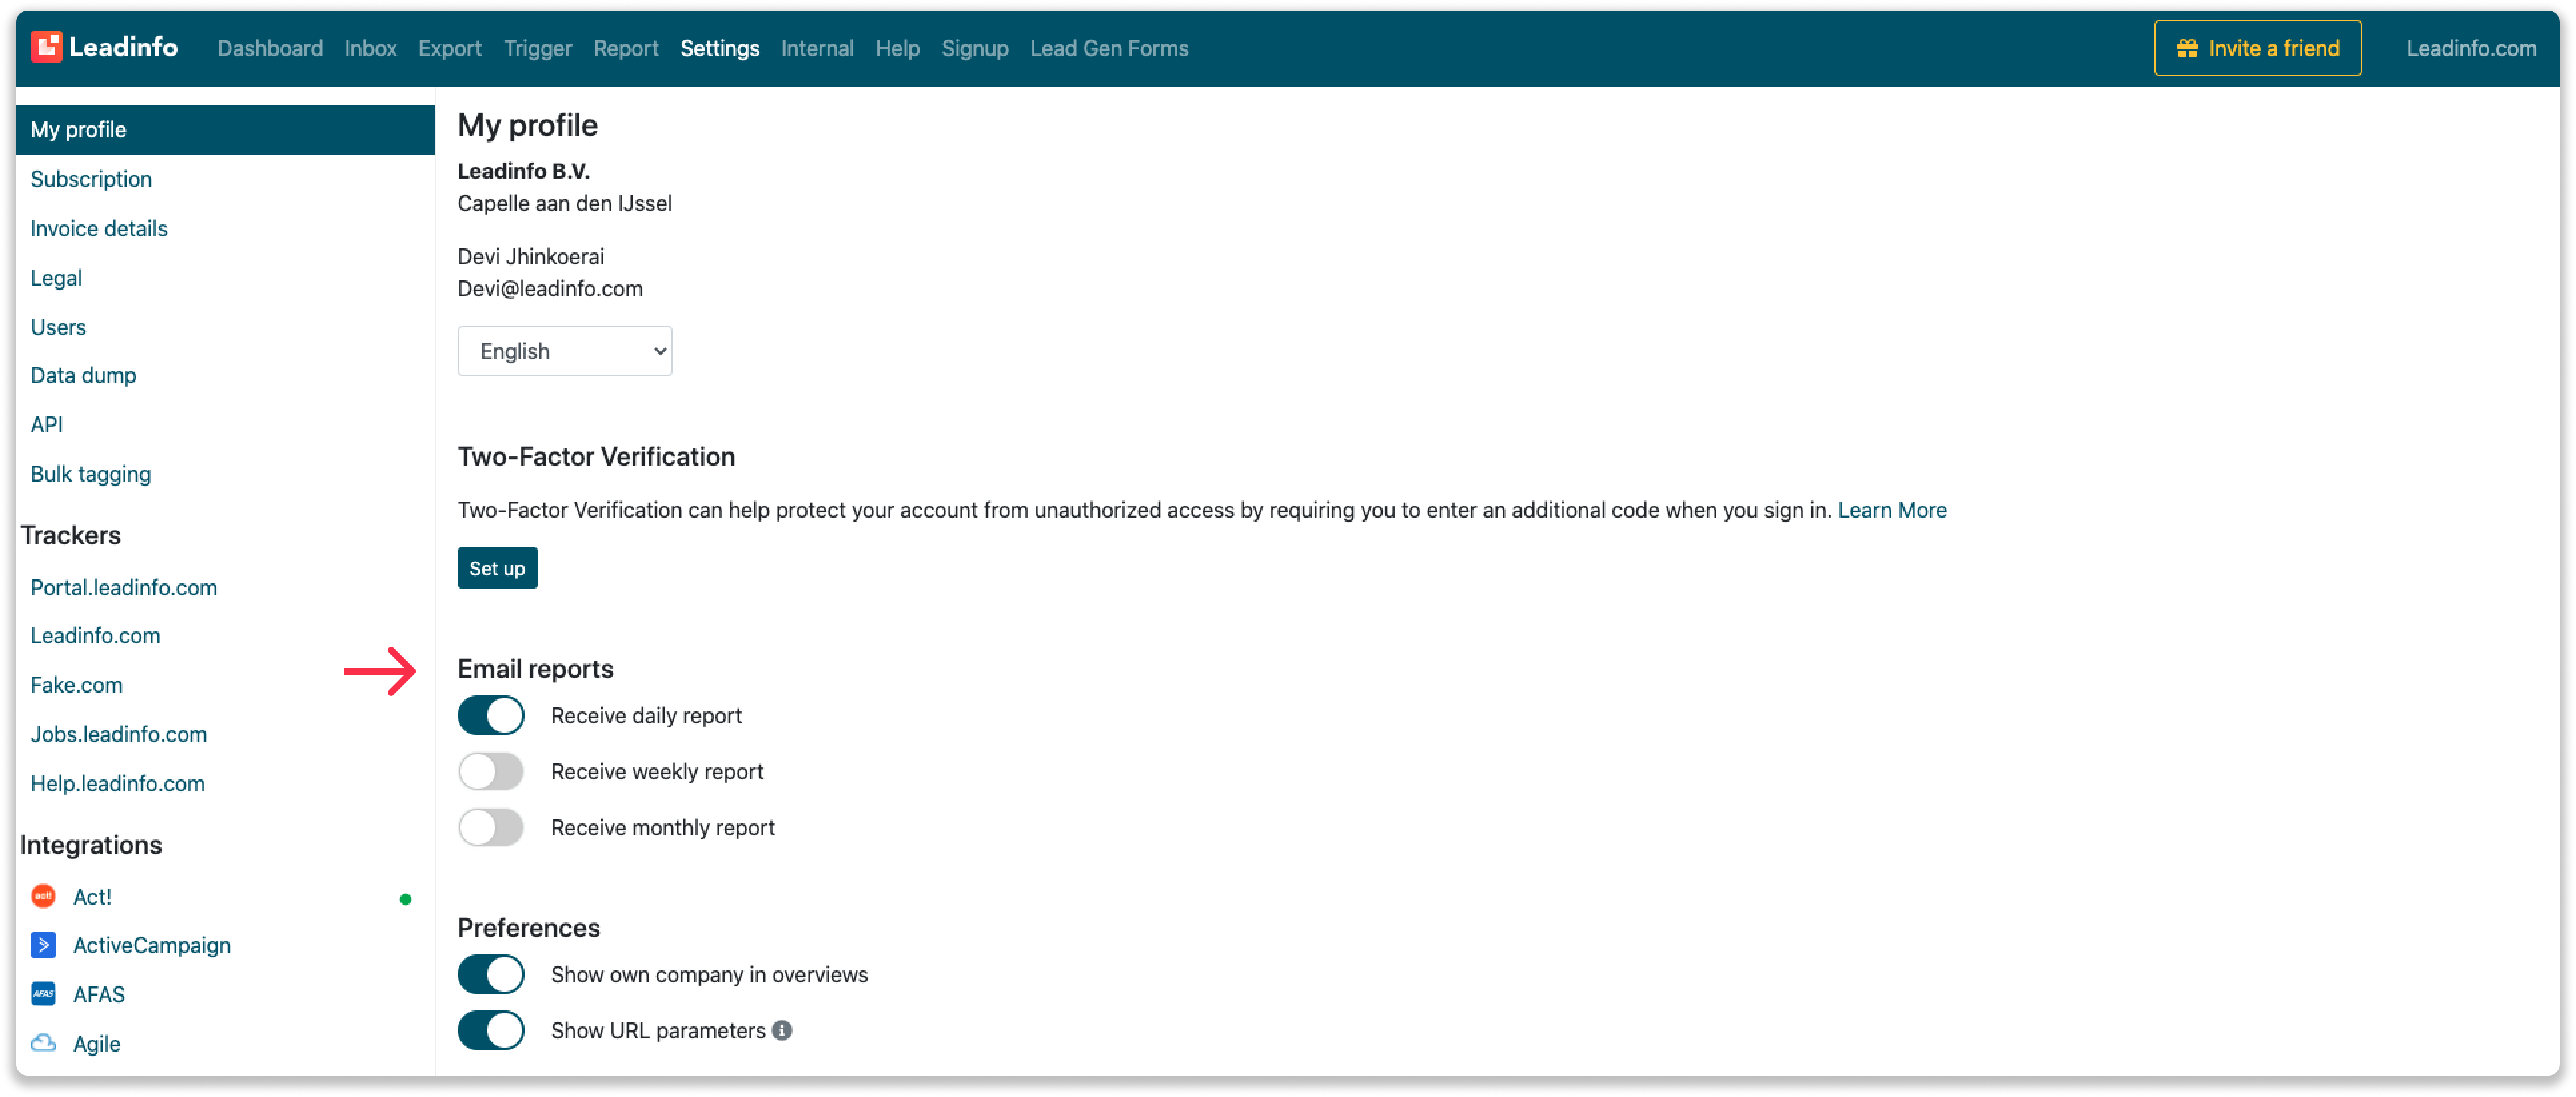Select the Portal.leadinfo.com tracker
Viewport: 2576px width, 1097px height.
pos(124,587)
